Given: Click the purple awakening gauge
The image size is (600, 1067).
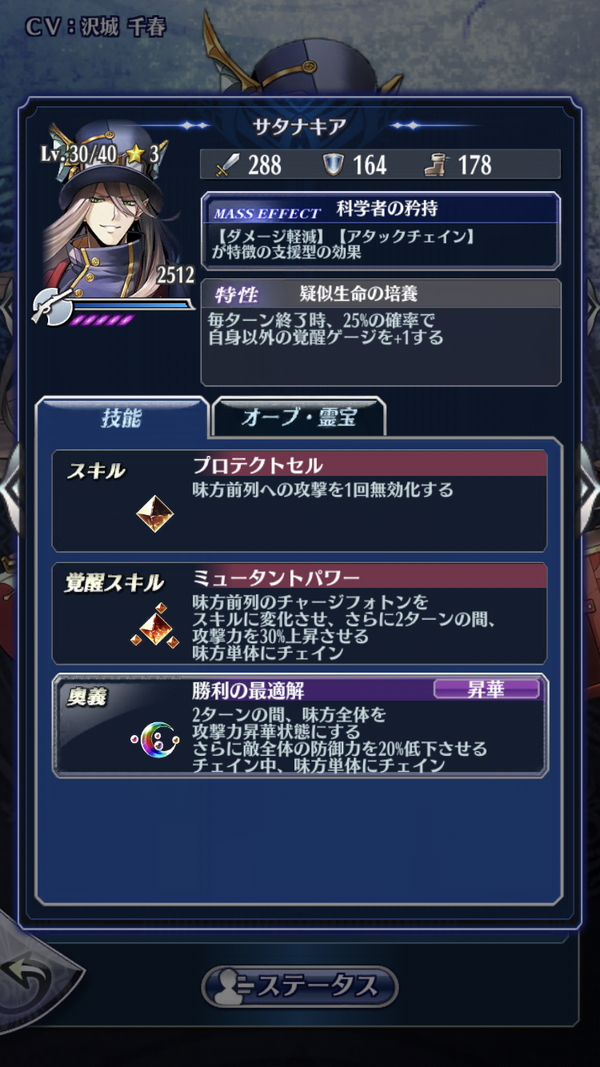Looking at the screenshot, I should coord(103,319).
